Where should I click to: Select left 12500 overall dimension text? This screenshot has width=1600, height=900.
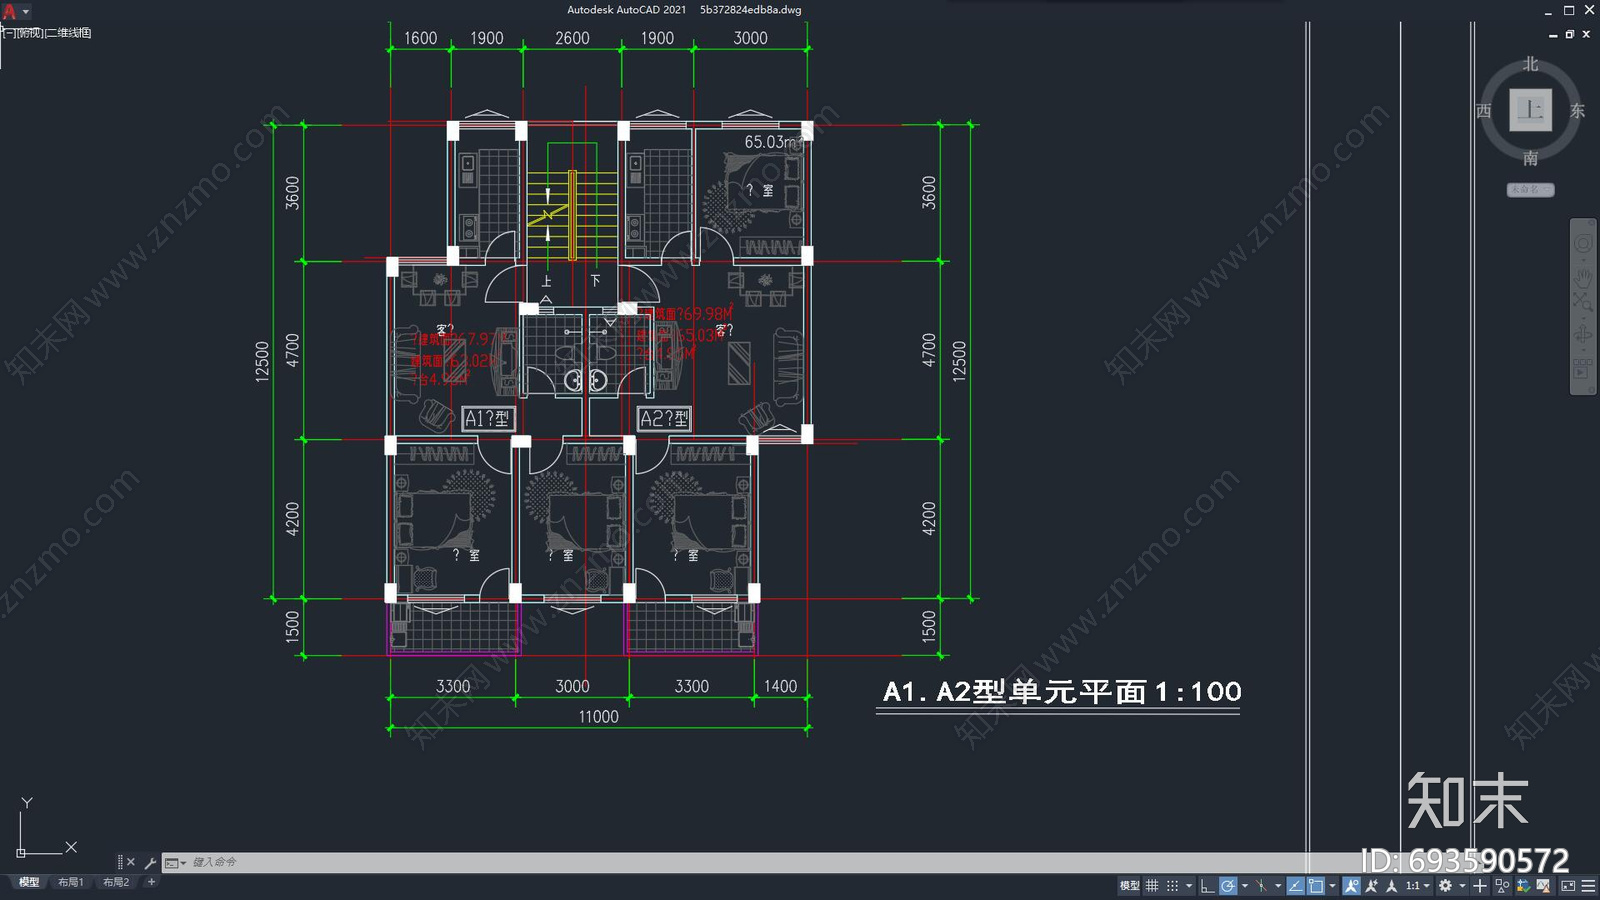[262, 361]
